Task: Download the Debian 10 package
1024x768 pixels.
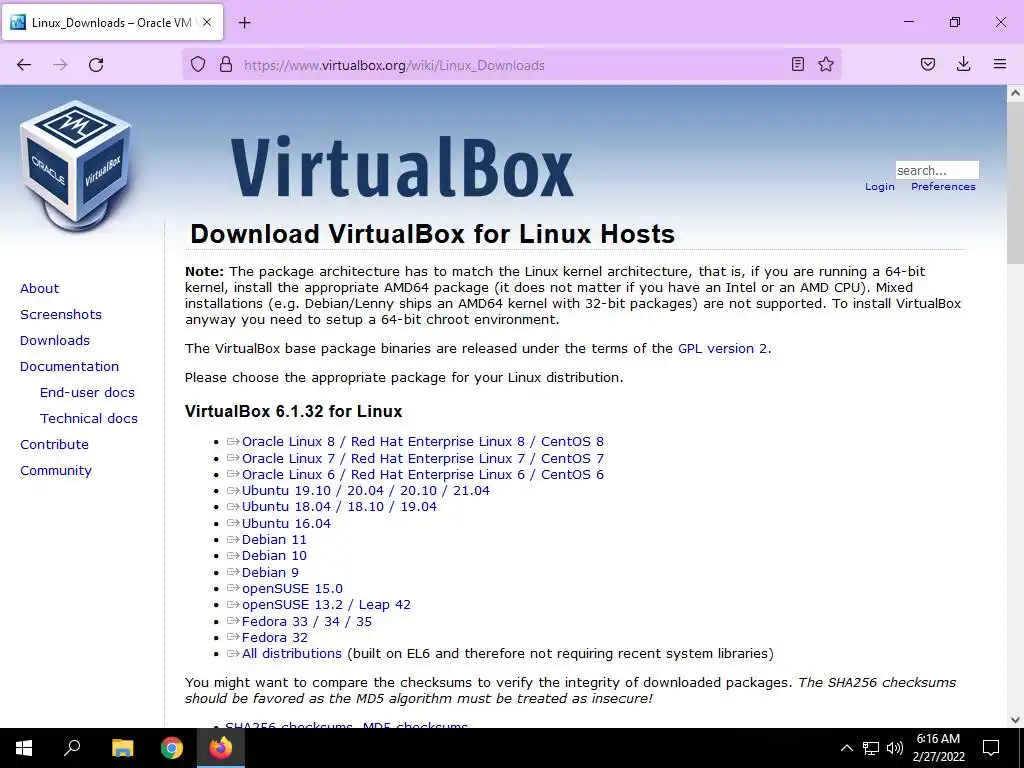Action: point(274,556)
